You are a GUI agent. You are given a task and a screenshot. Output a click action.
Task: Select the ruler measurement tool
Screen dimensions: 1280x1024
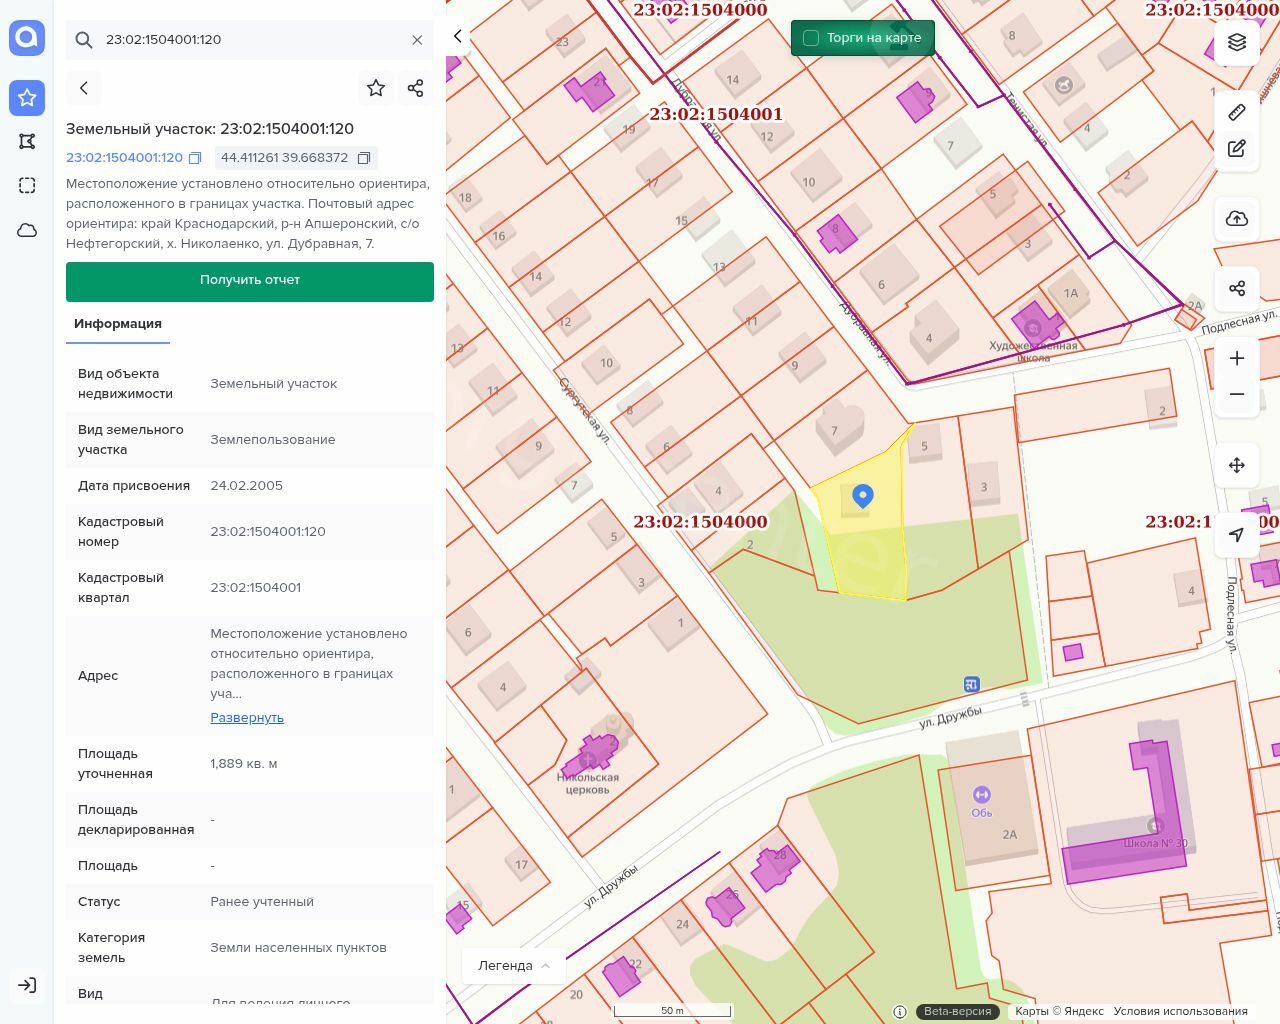coord(1237,112)
